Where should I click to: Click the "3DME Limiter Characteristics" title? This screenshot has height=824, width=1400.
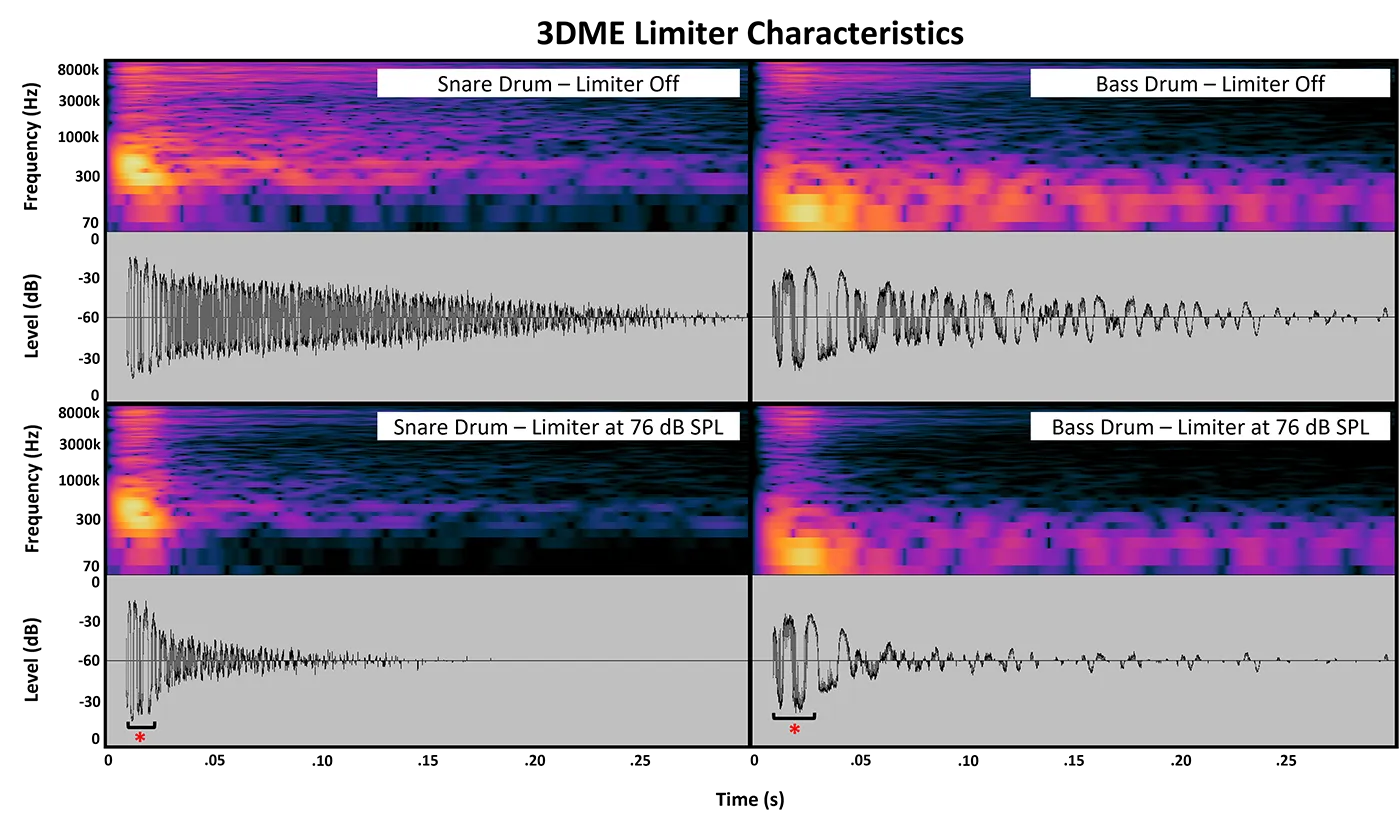click(x=750, y=33)
